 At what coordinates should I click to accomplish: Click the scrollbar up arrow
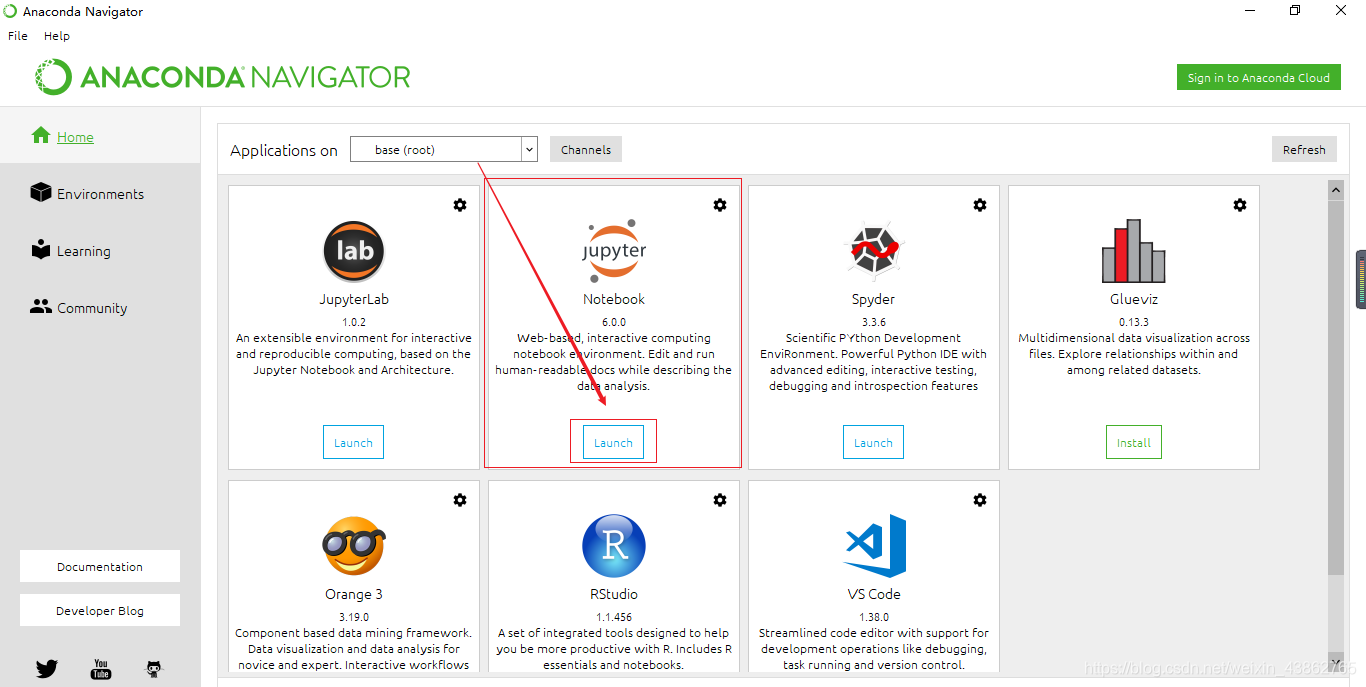[1335, 188]
